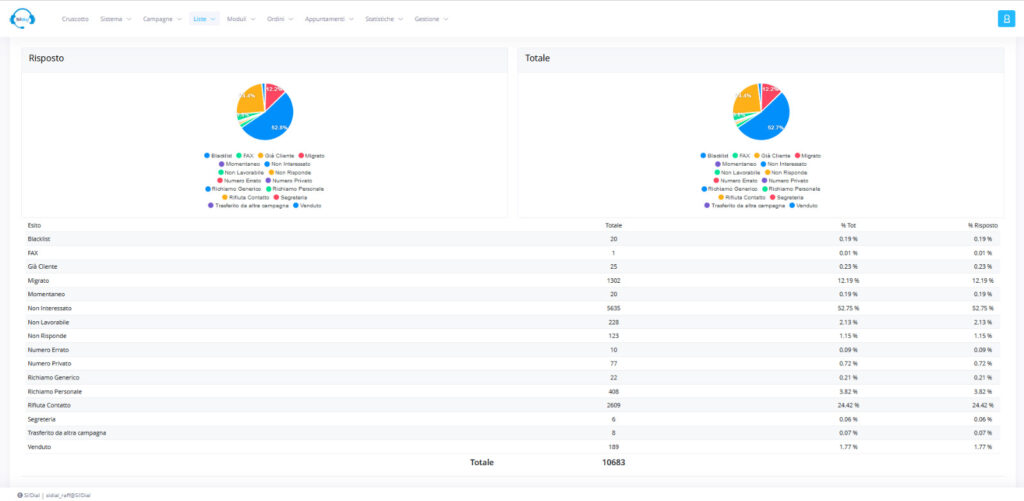Click red Migrato slice in Totale pie

(769, 93)
